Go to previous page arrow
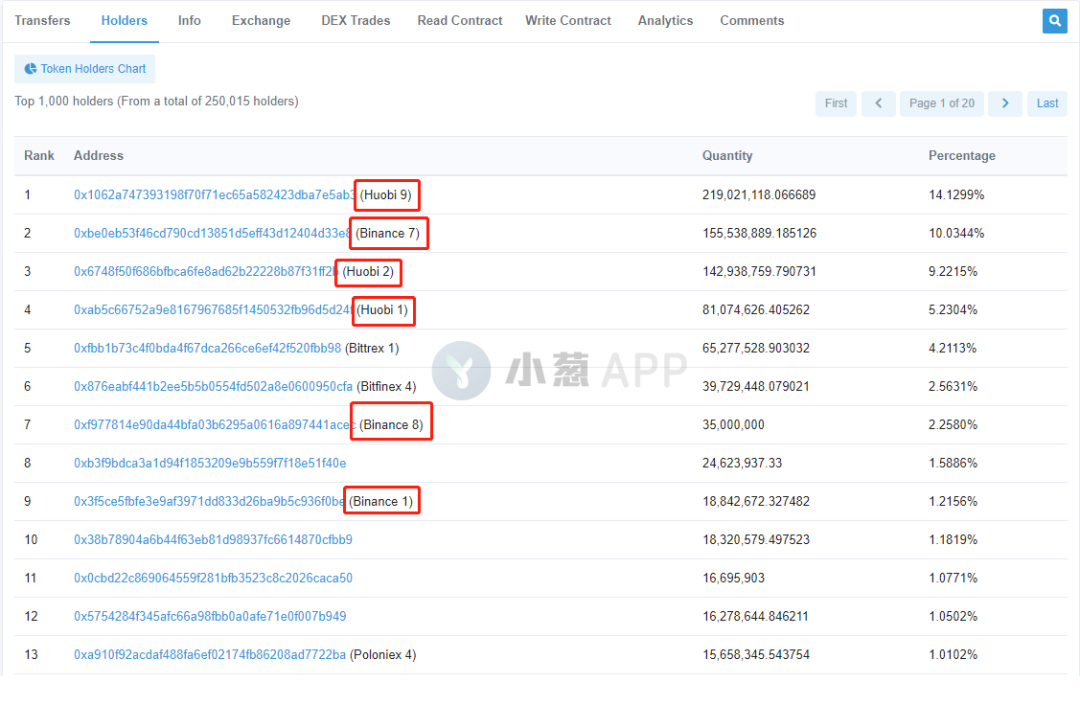 [x=878, y=103]
